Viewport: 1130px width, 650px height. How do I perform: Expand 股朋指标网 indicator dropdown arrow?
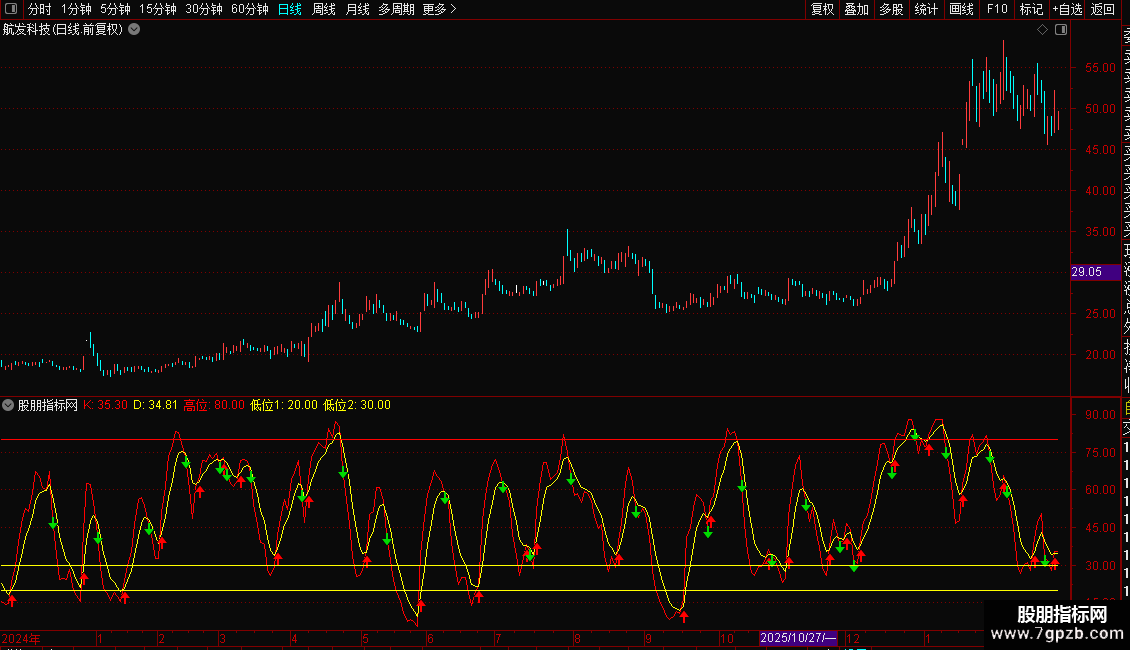(9, 405)
